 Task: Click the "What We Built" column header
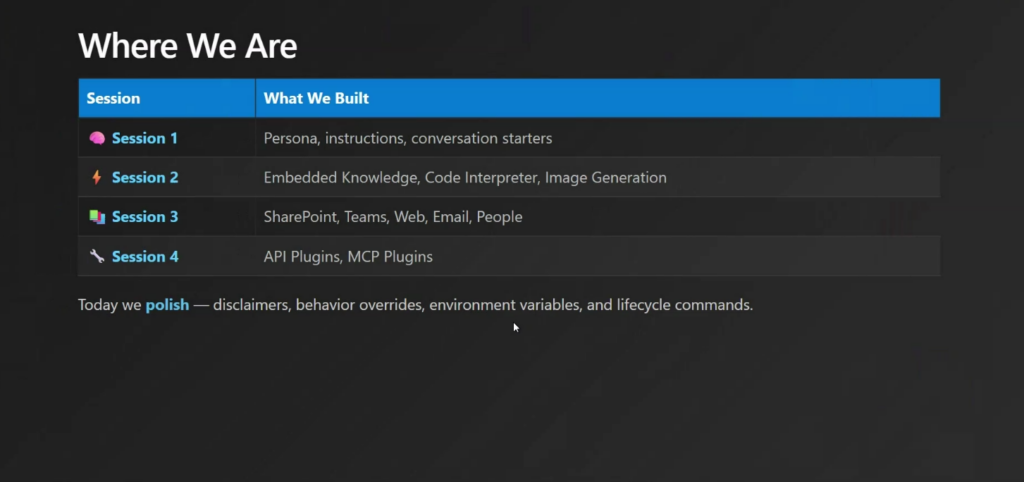(x=316, y=98)
